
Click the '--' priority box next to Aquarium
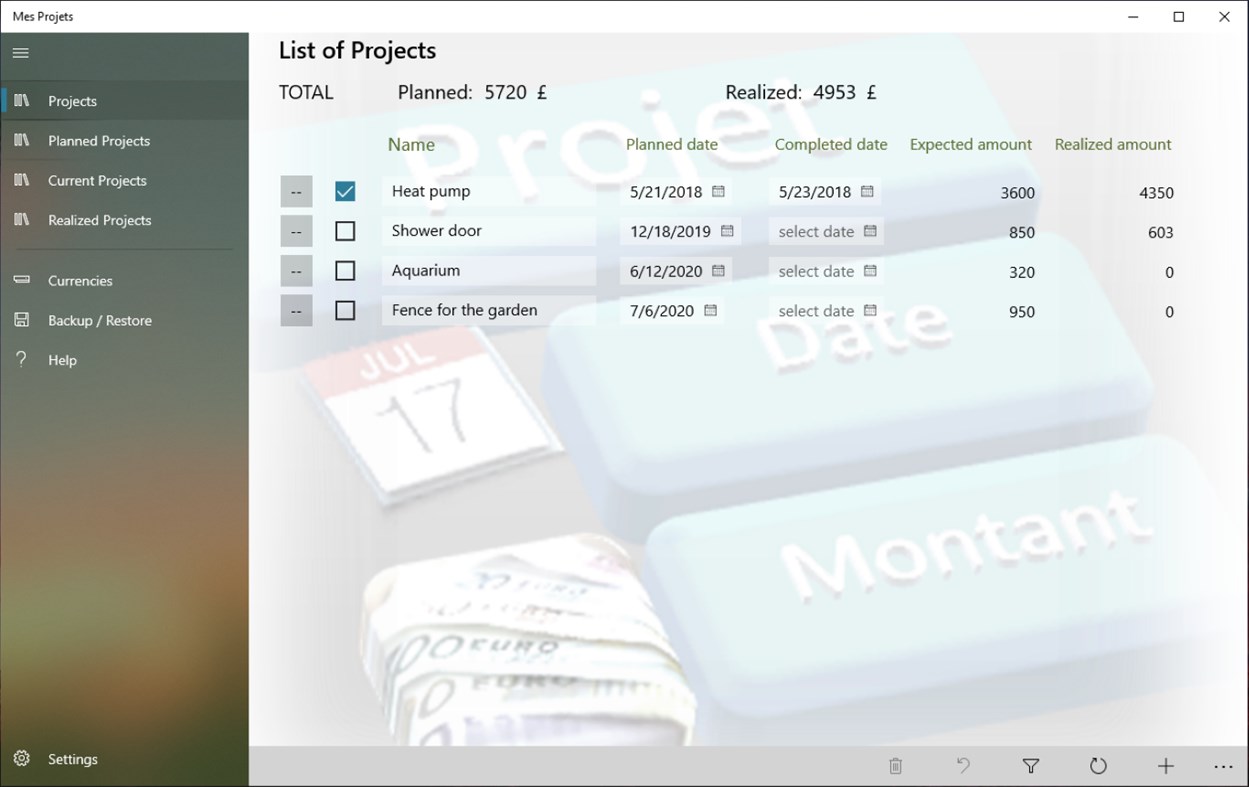pos(296,270)
